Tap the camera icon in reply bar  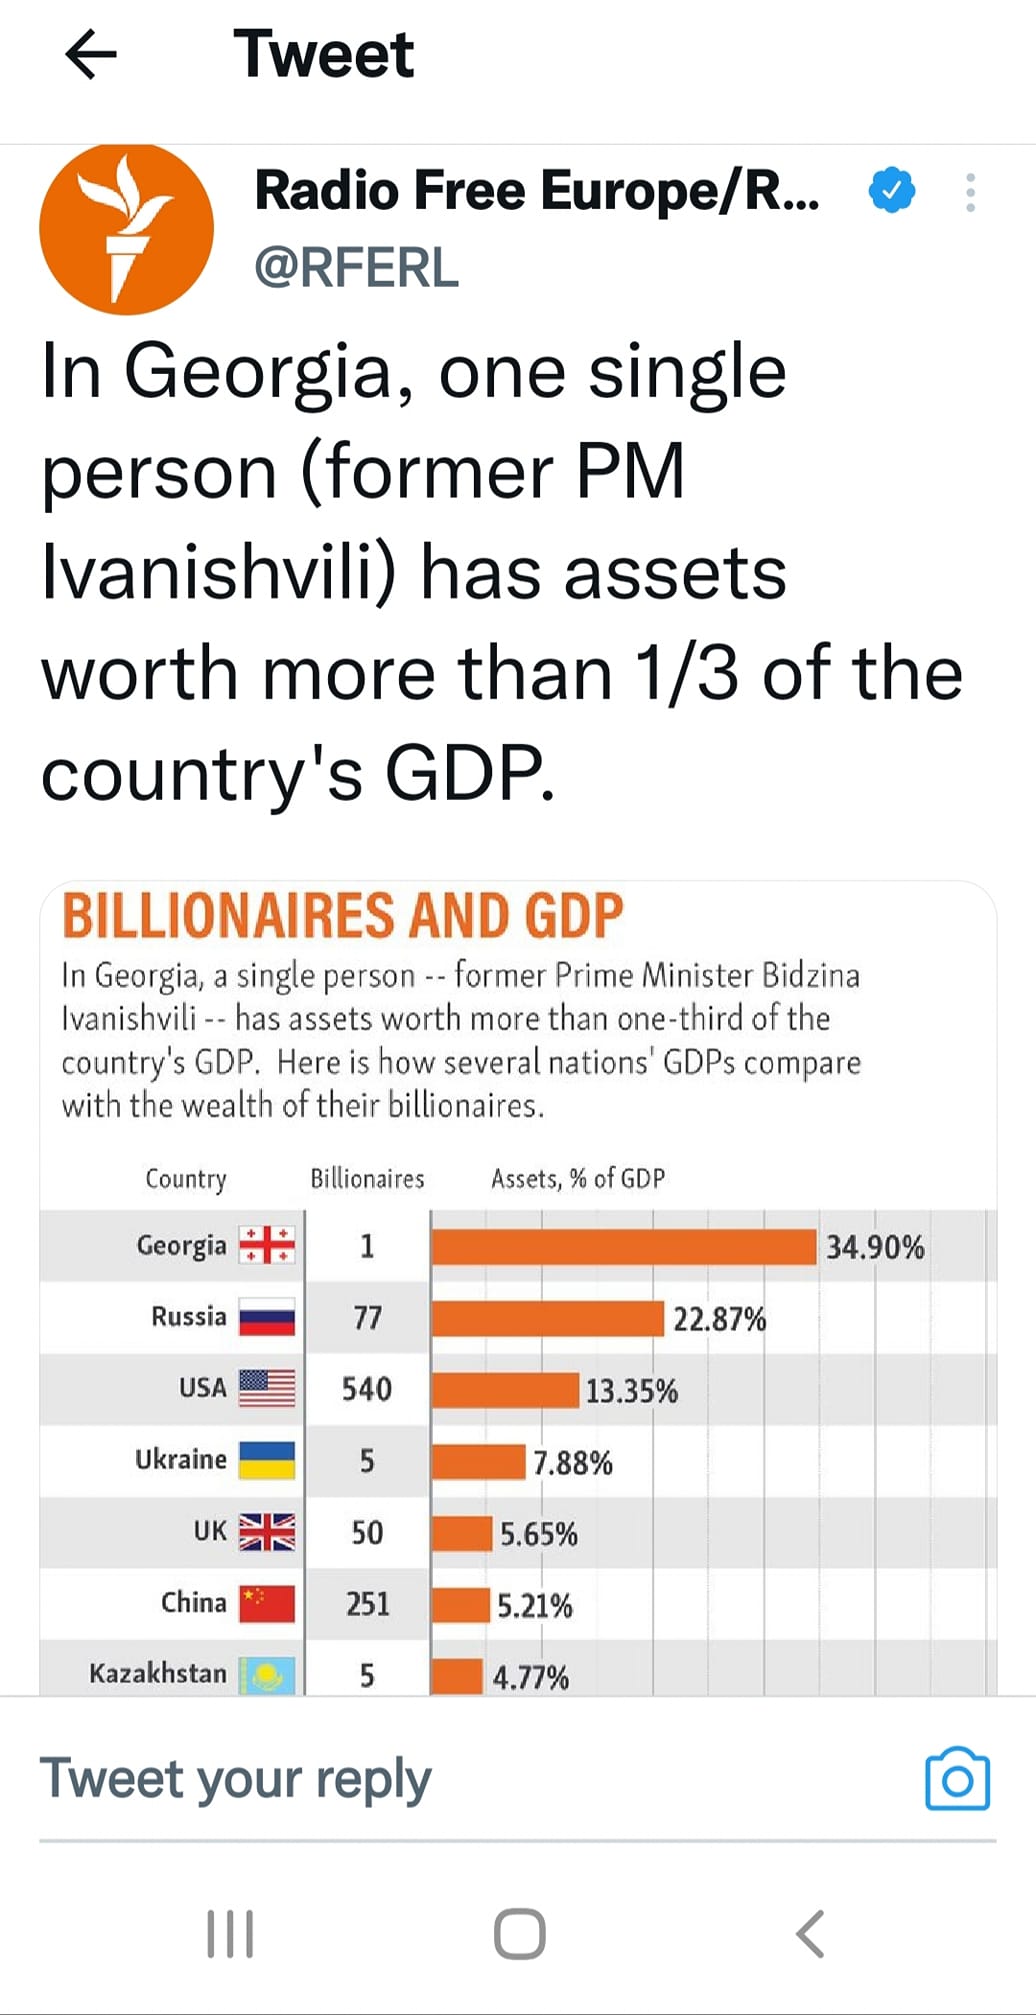957,1779
